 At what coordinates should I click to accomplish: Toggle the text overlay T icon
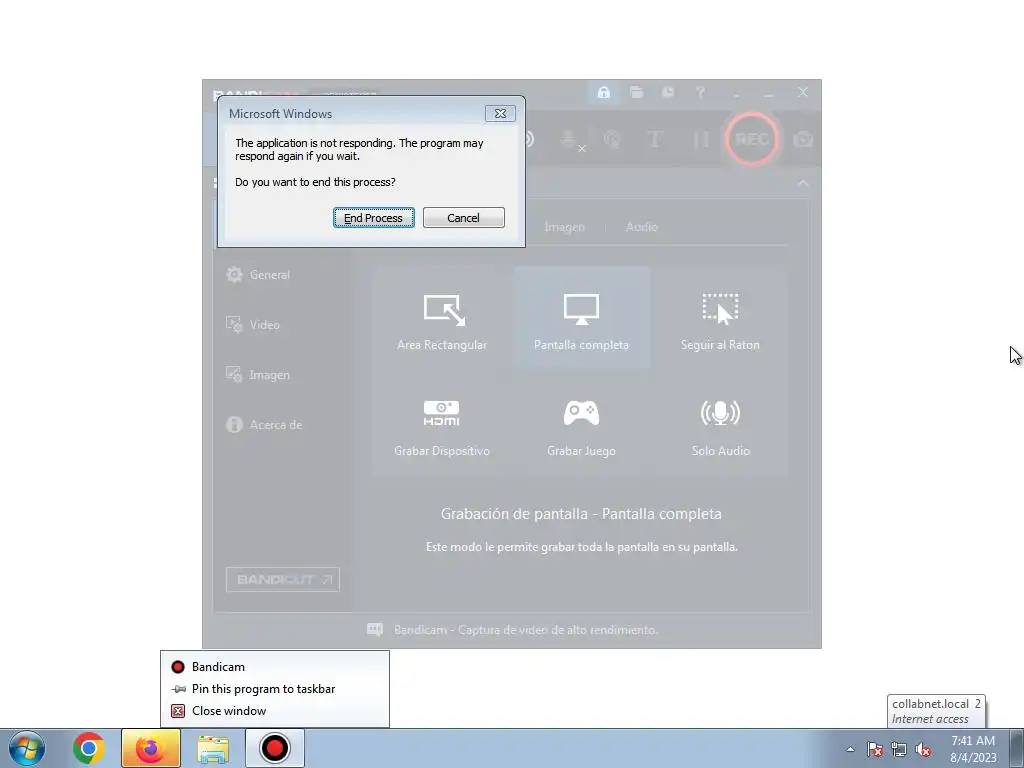click(654, 139)
